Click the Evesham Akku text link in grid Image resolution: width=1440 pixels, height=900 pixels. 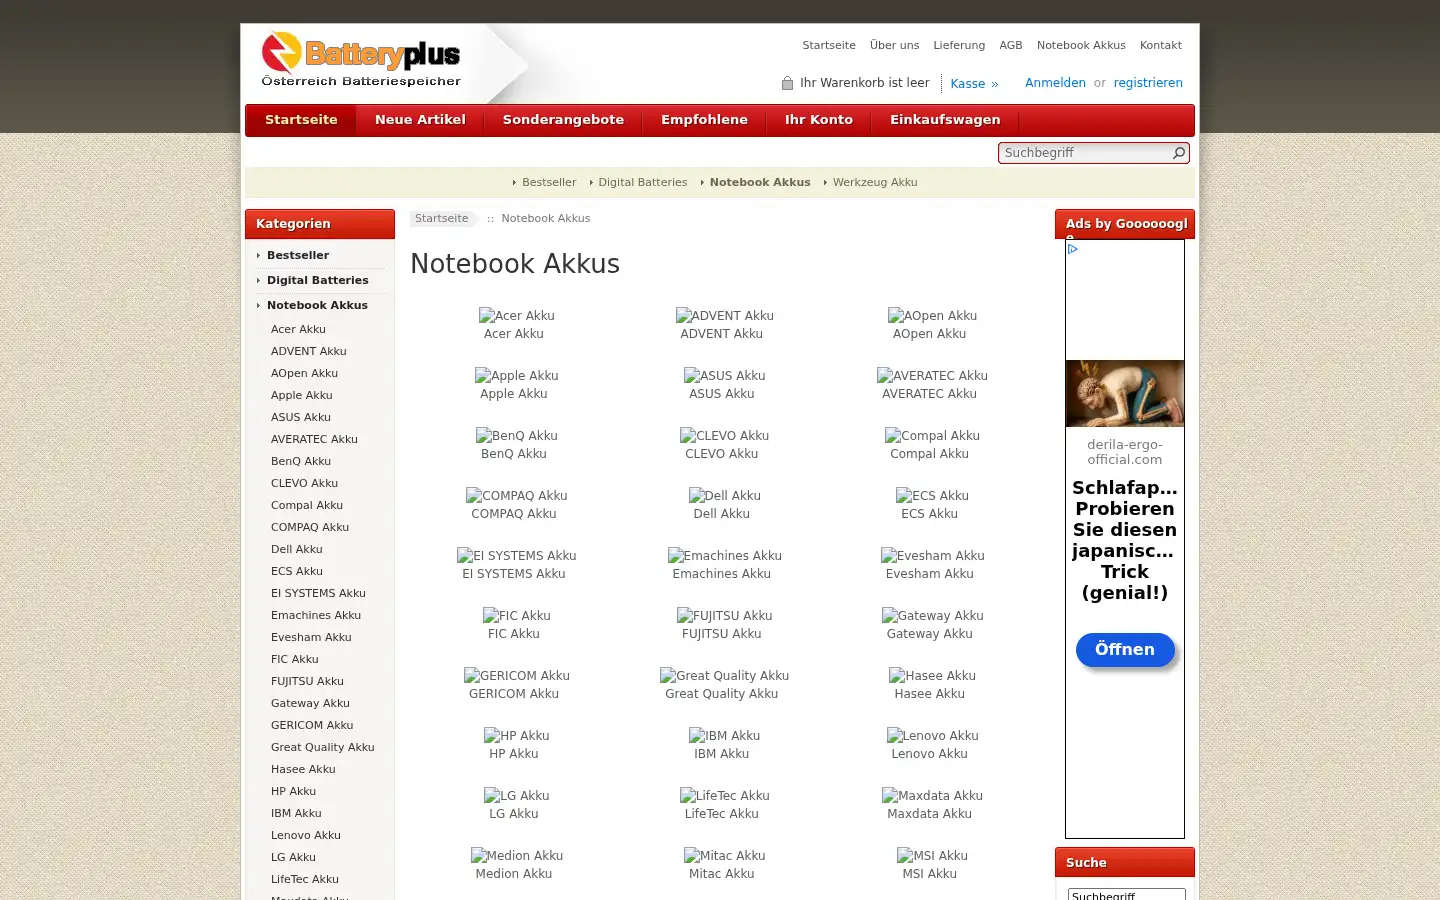930,574
